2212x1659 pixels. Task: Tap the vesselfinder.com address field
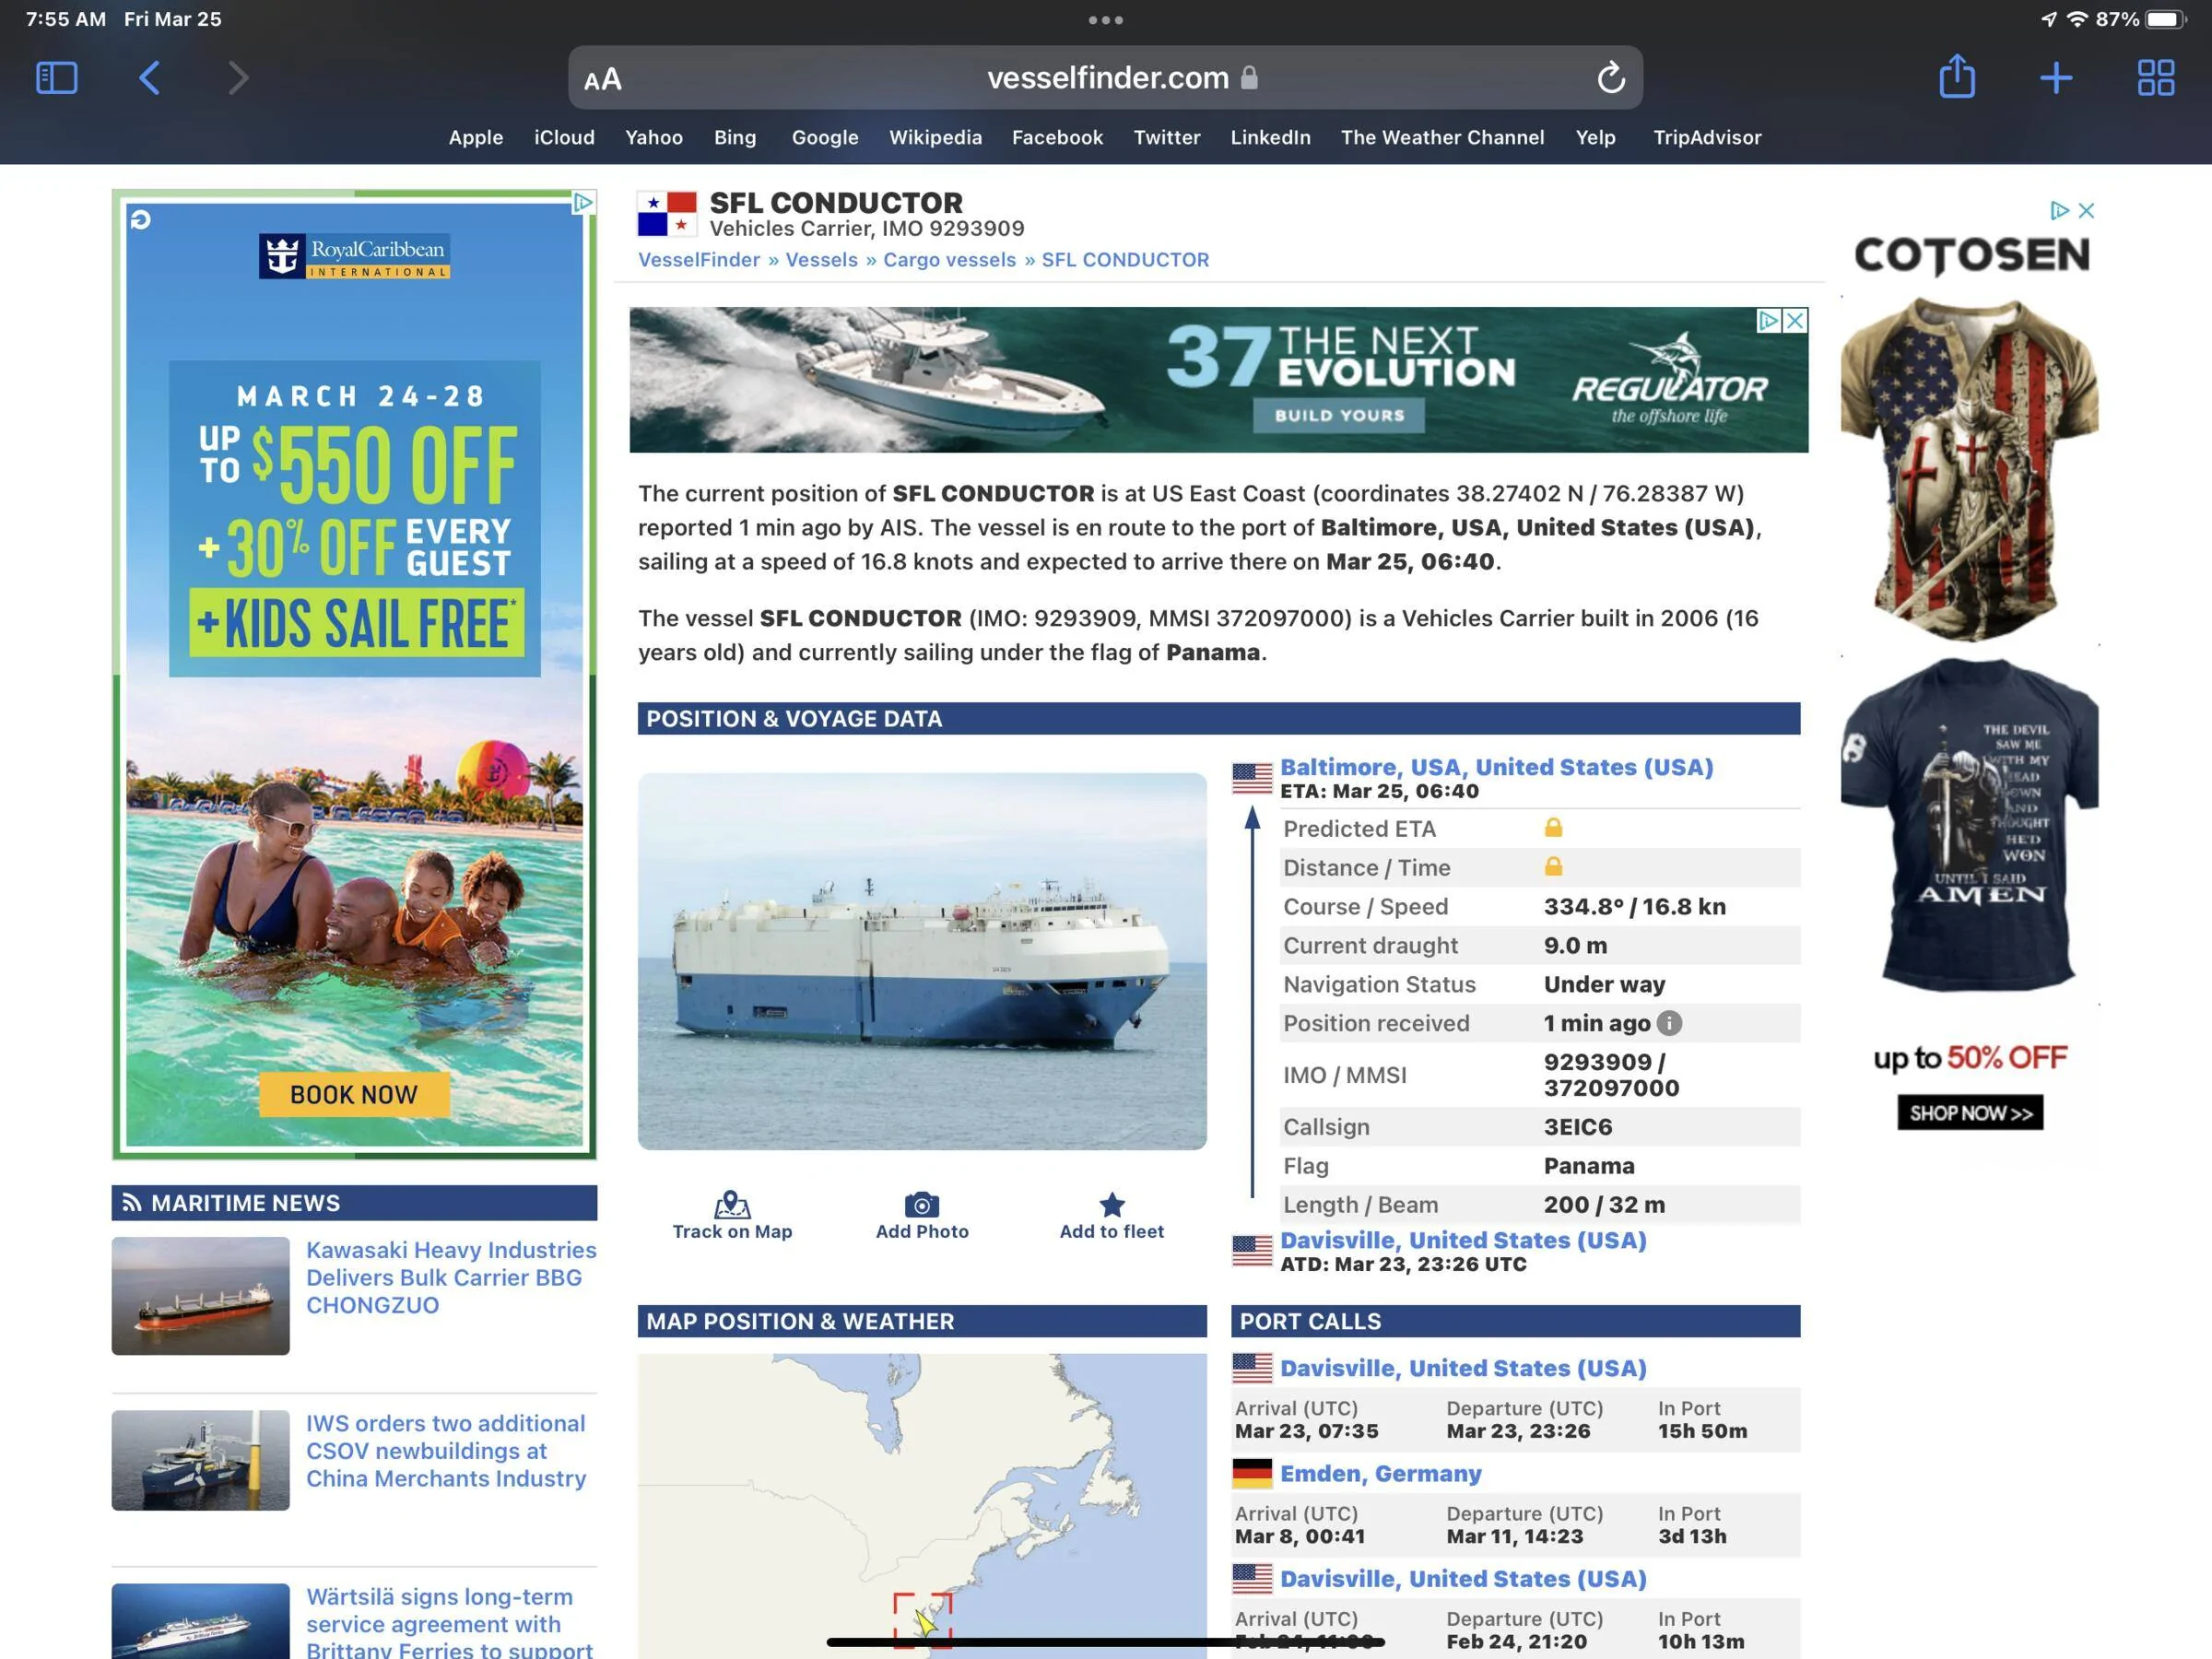pos(1105,78)
